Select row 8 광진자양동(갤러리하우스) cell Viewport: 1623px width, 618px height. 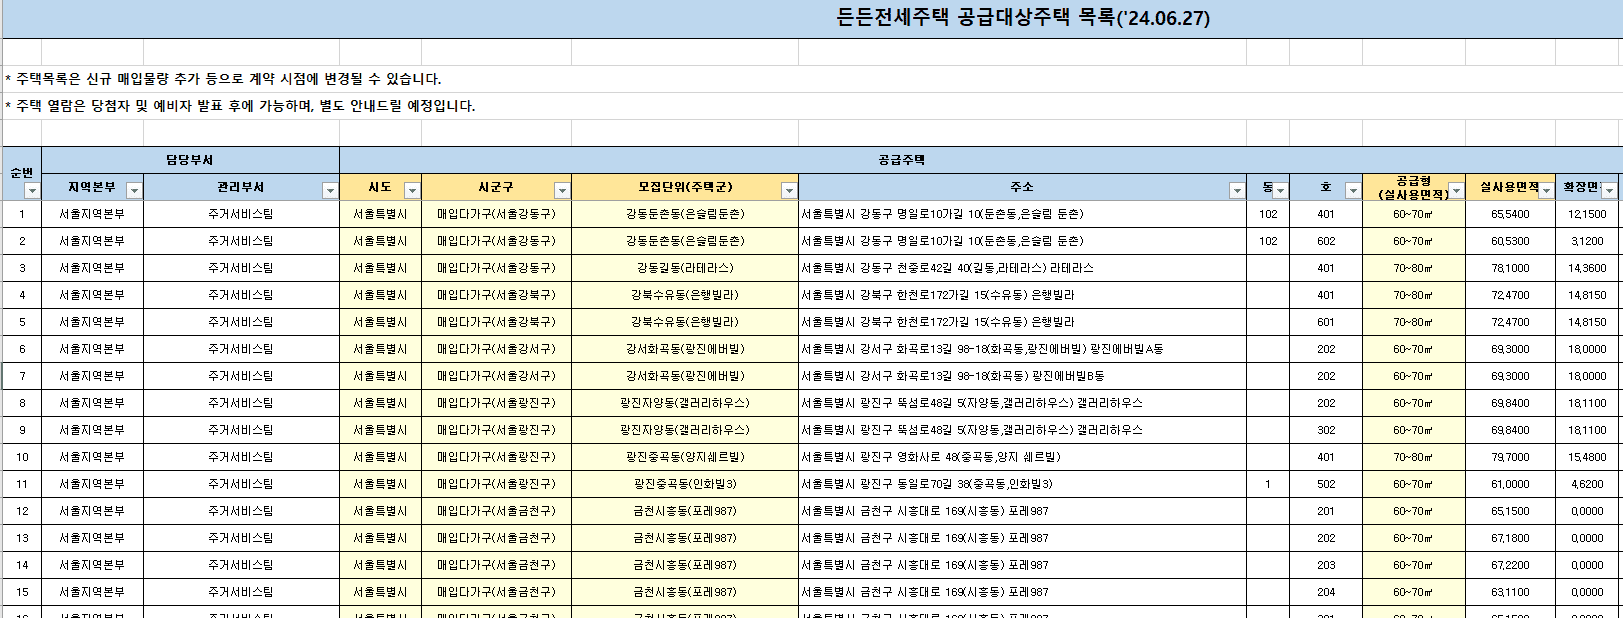coord(685,403)
